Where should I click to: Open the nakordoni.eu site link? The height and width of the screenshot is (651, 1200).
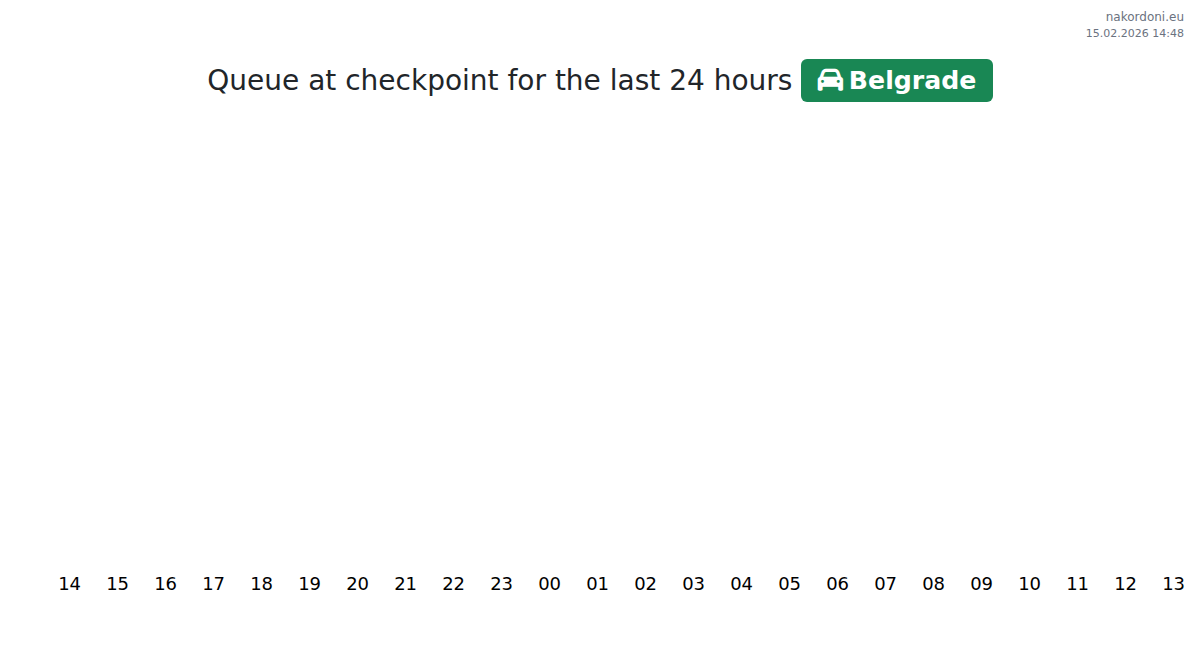[x=1144, y=16]
